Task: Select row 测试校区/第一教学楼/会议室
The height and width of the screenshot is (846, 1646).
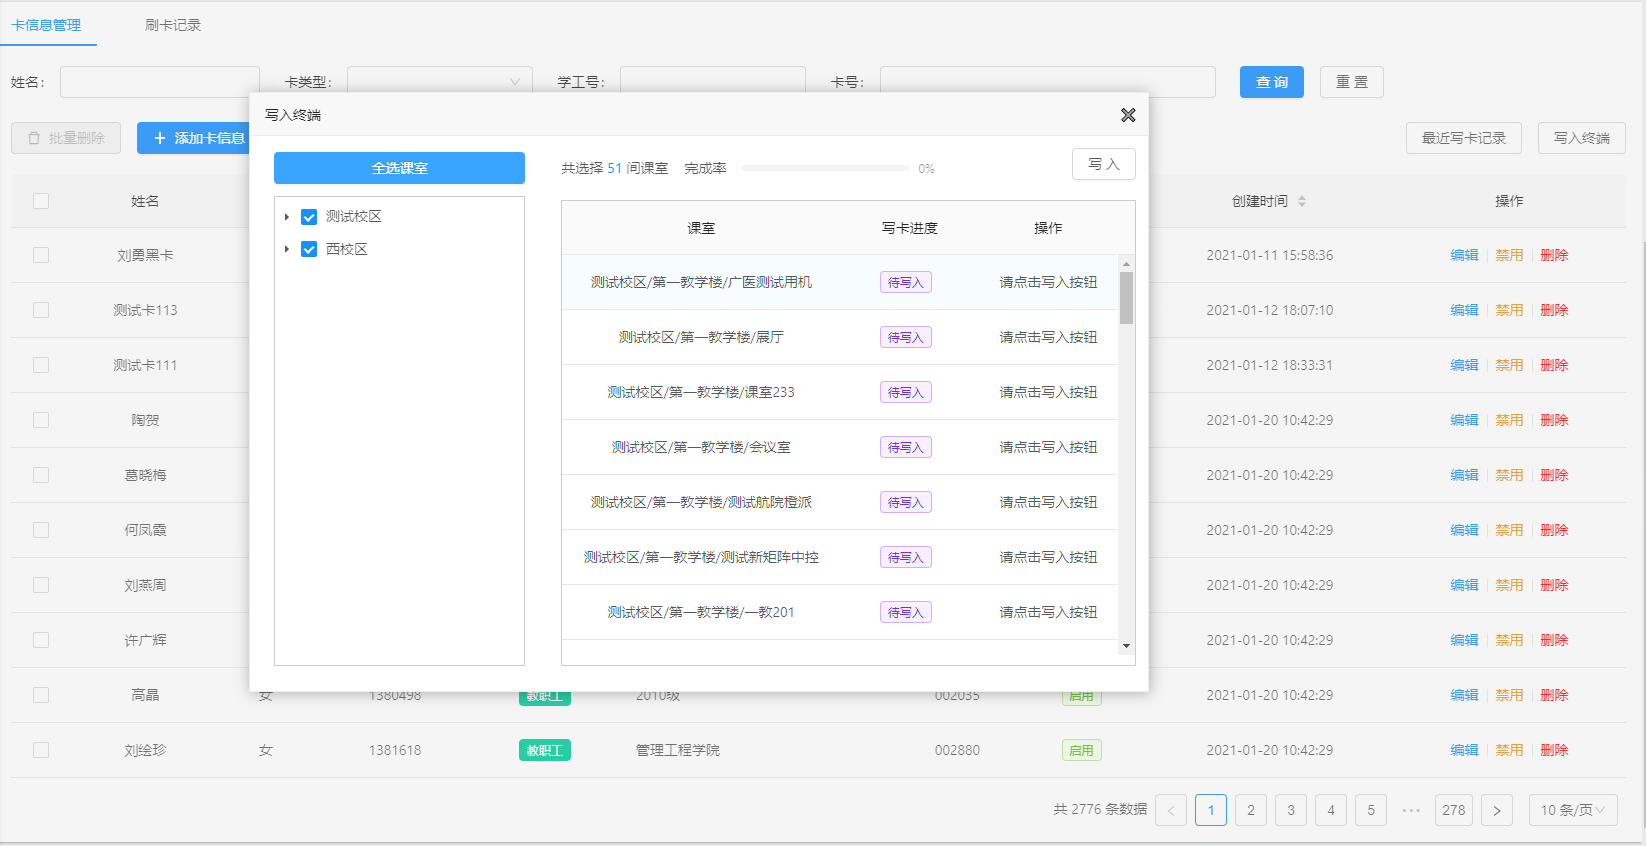Action: pos(840,447)
